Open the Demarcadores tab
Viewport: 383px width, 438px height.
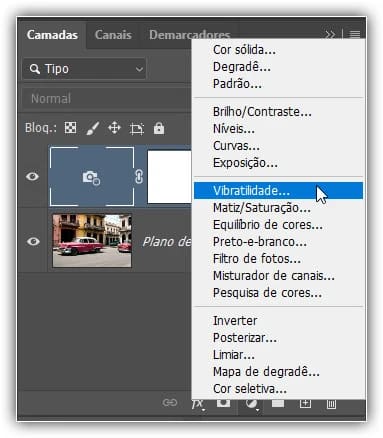(189, 35)
